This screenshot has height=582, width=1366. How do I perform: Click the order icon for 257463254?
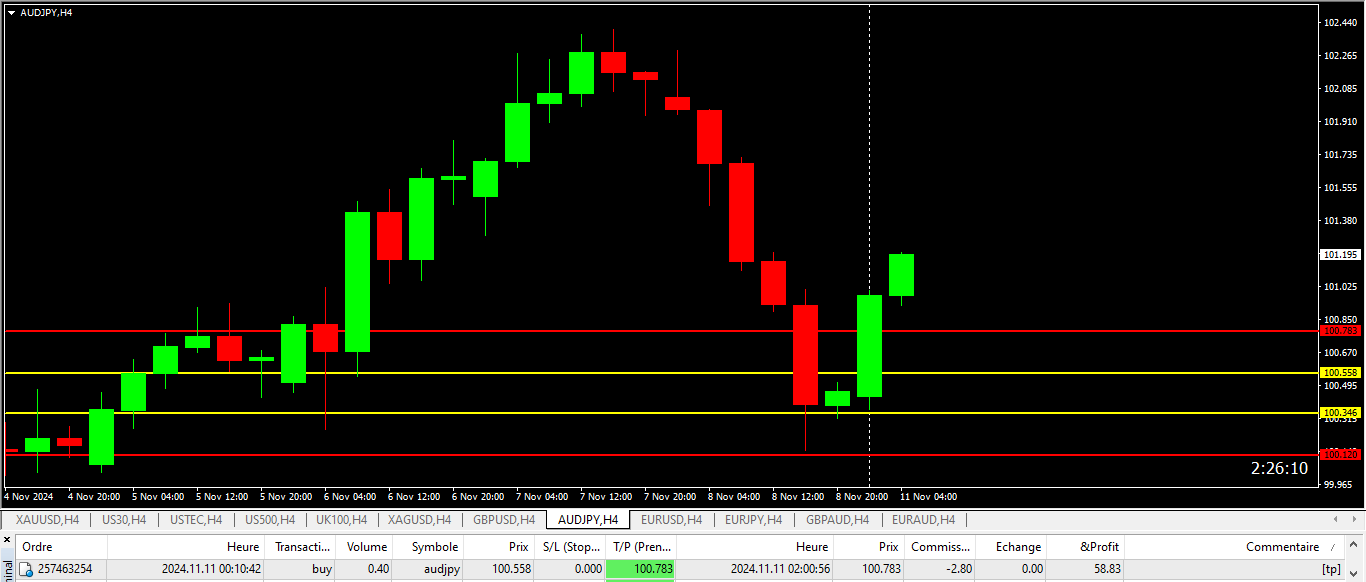[x=27, y=569]
